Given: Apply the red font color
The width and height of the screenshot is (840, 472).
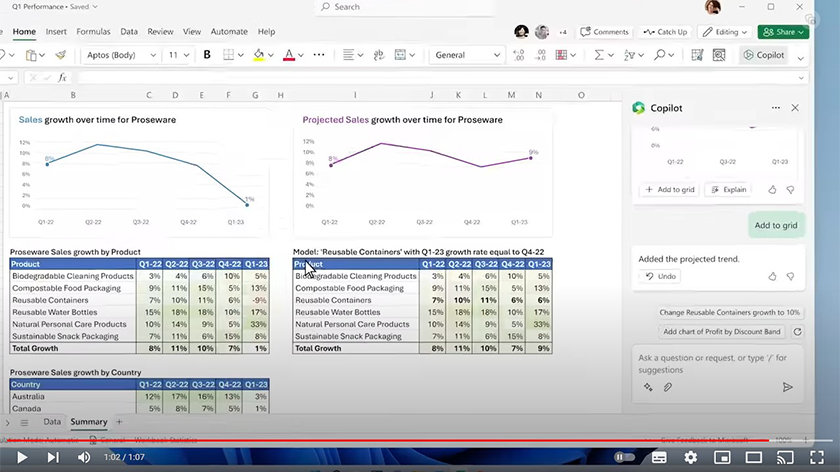Looking at the screenshot, I should [x=289, y=55].
